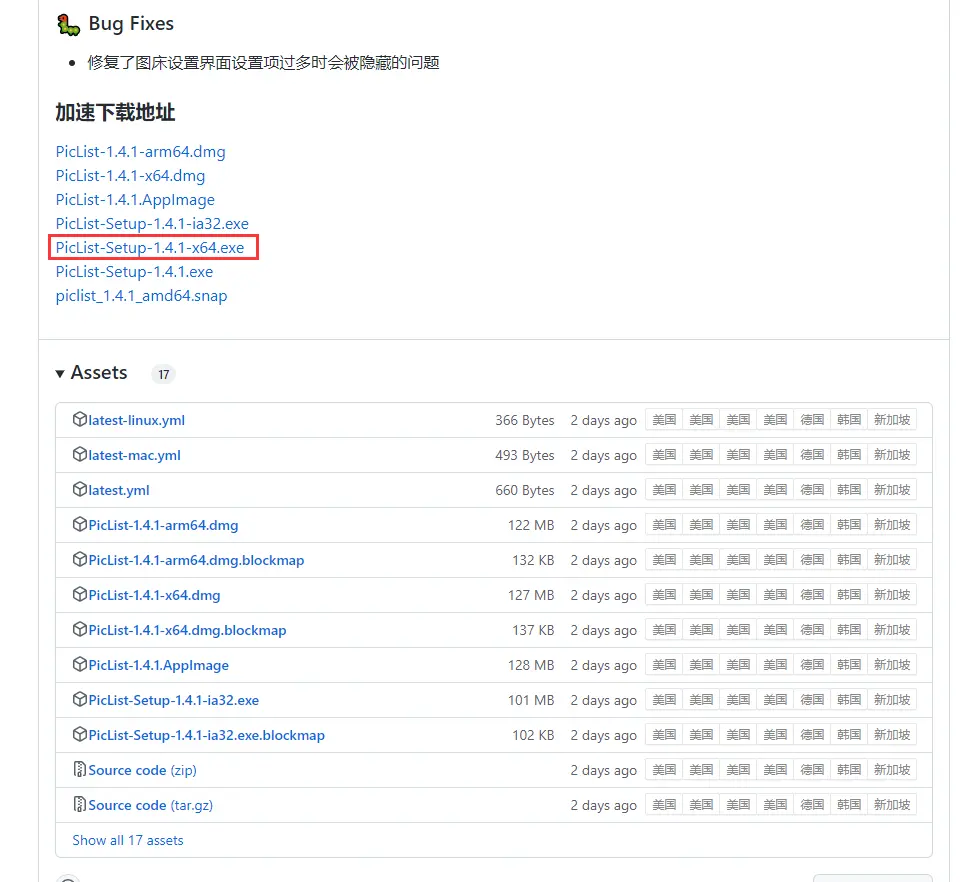This screenshot has width=966, height=882.
Task: Click the zip file icon beside Source code (zip)
Action: click(79, 769)
